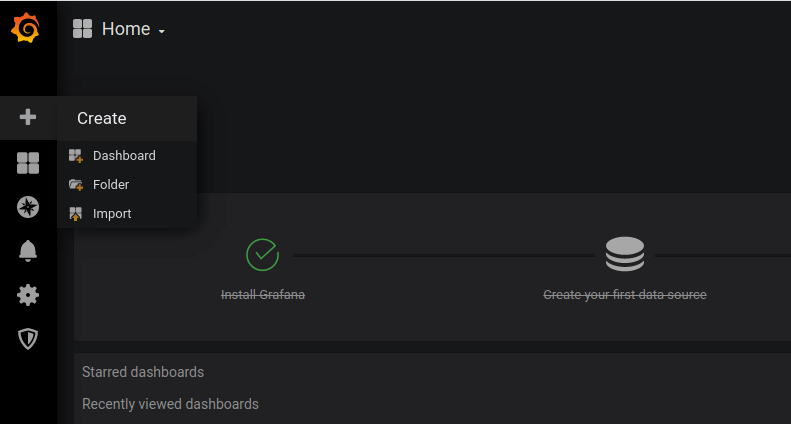Click the Recently viewed dashboards heading
Screen dimensions: 791x424
[x=170, y=404]
